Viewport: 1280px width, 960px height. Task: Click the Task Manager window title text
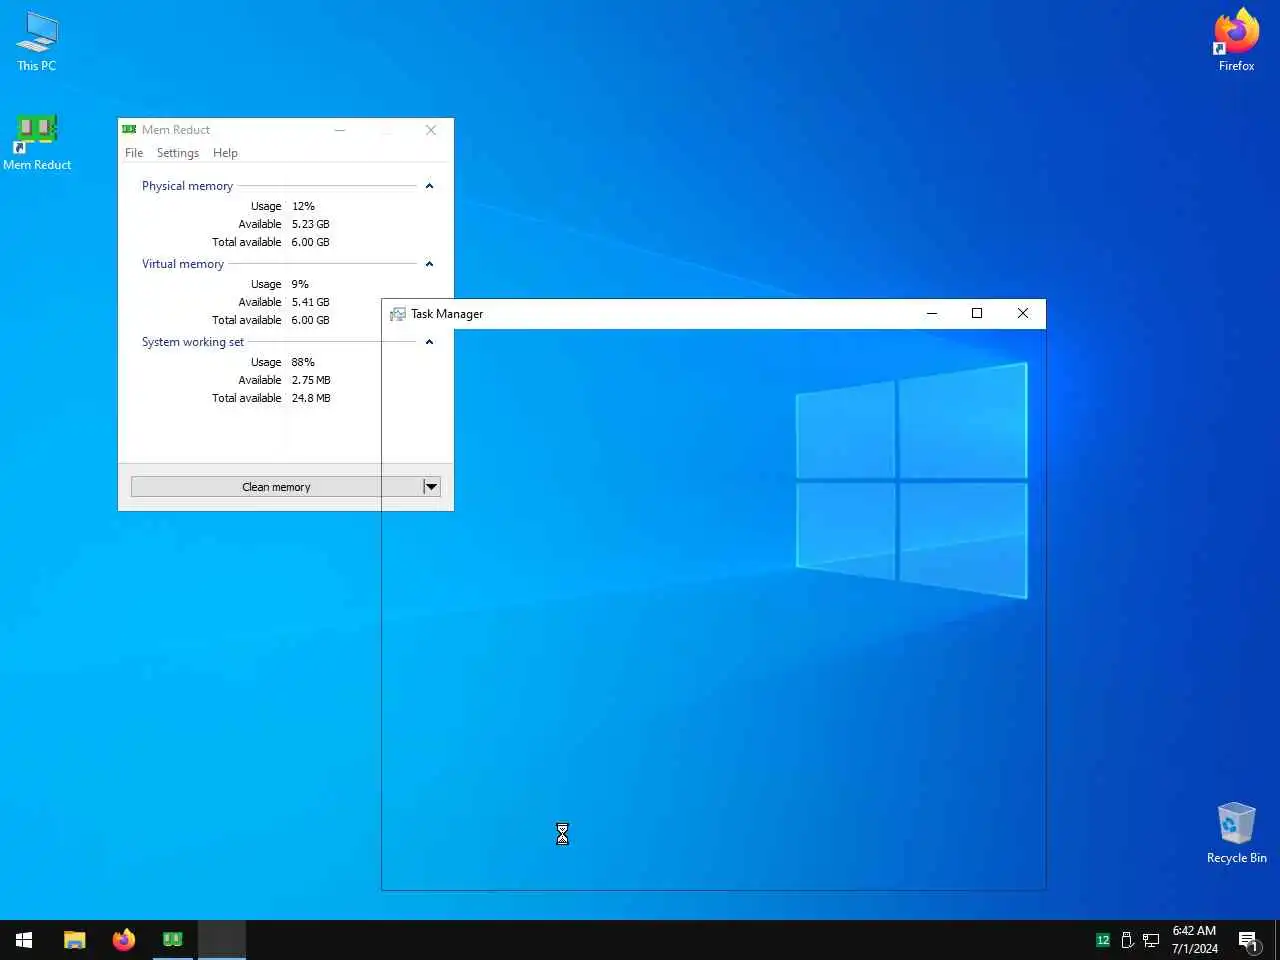click(x=447, y=314)
